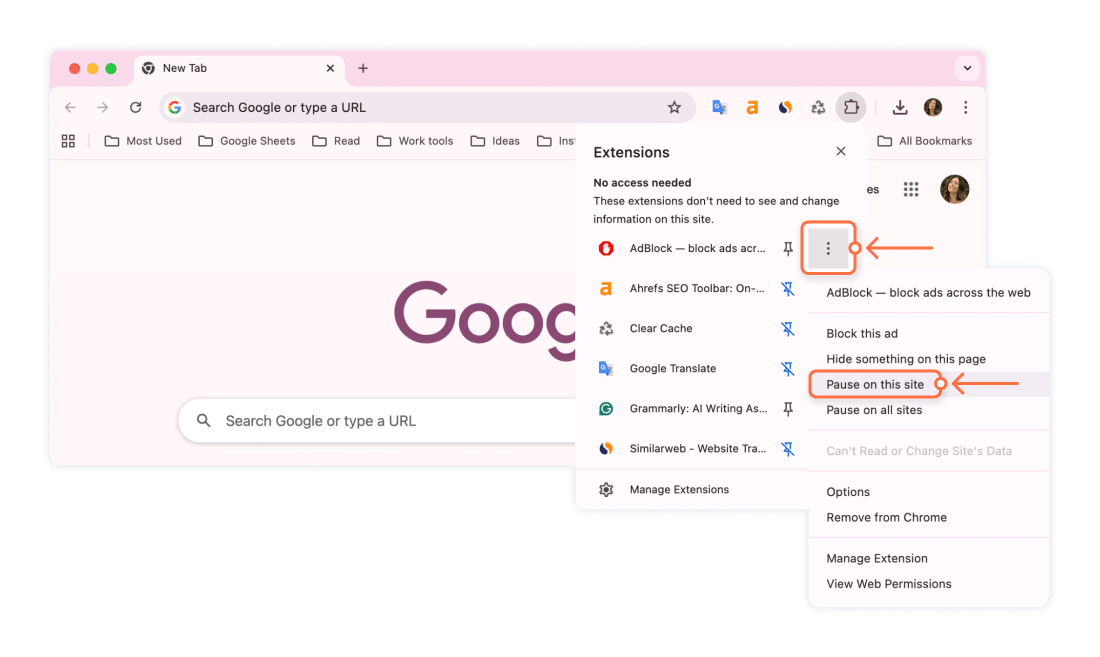Bookmark page with the star icon
This screenshot has height=657, width=1100.
(674, 107)
